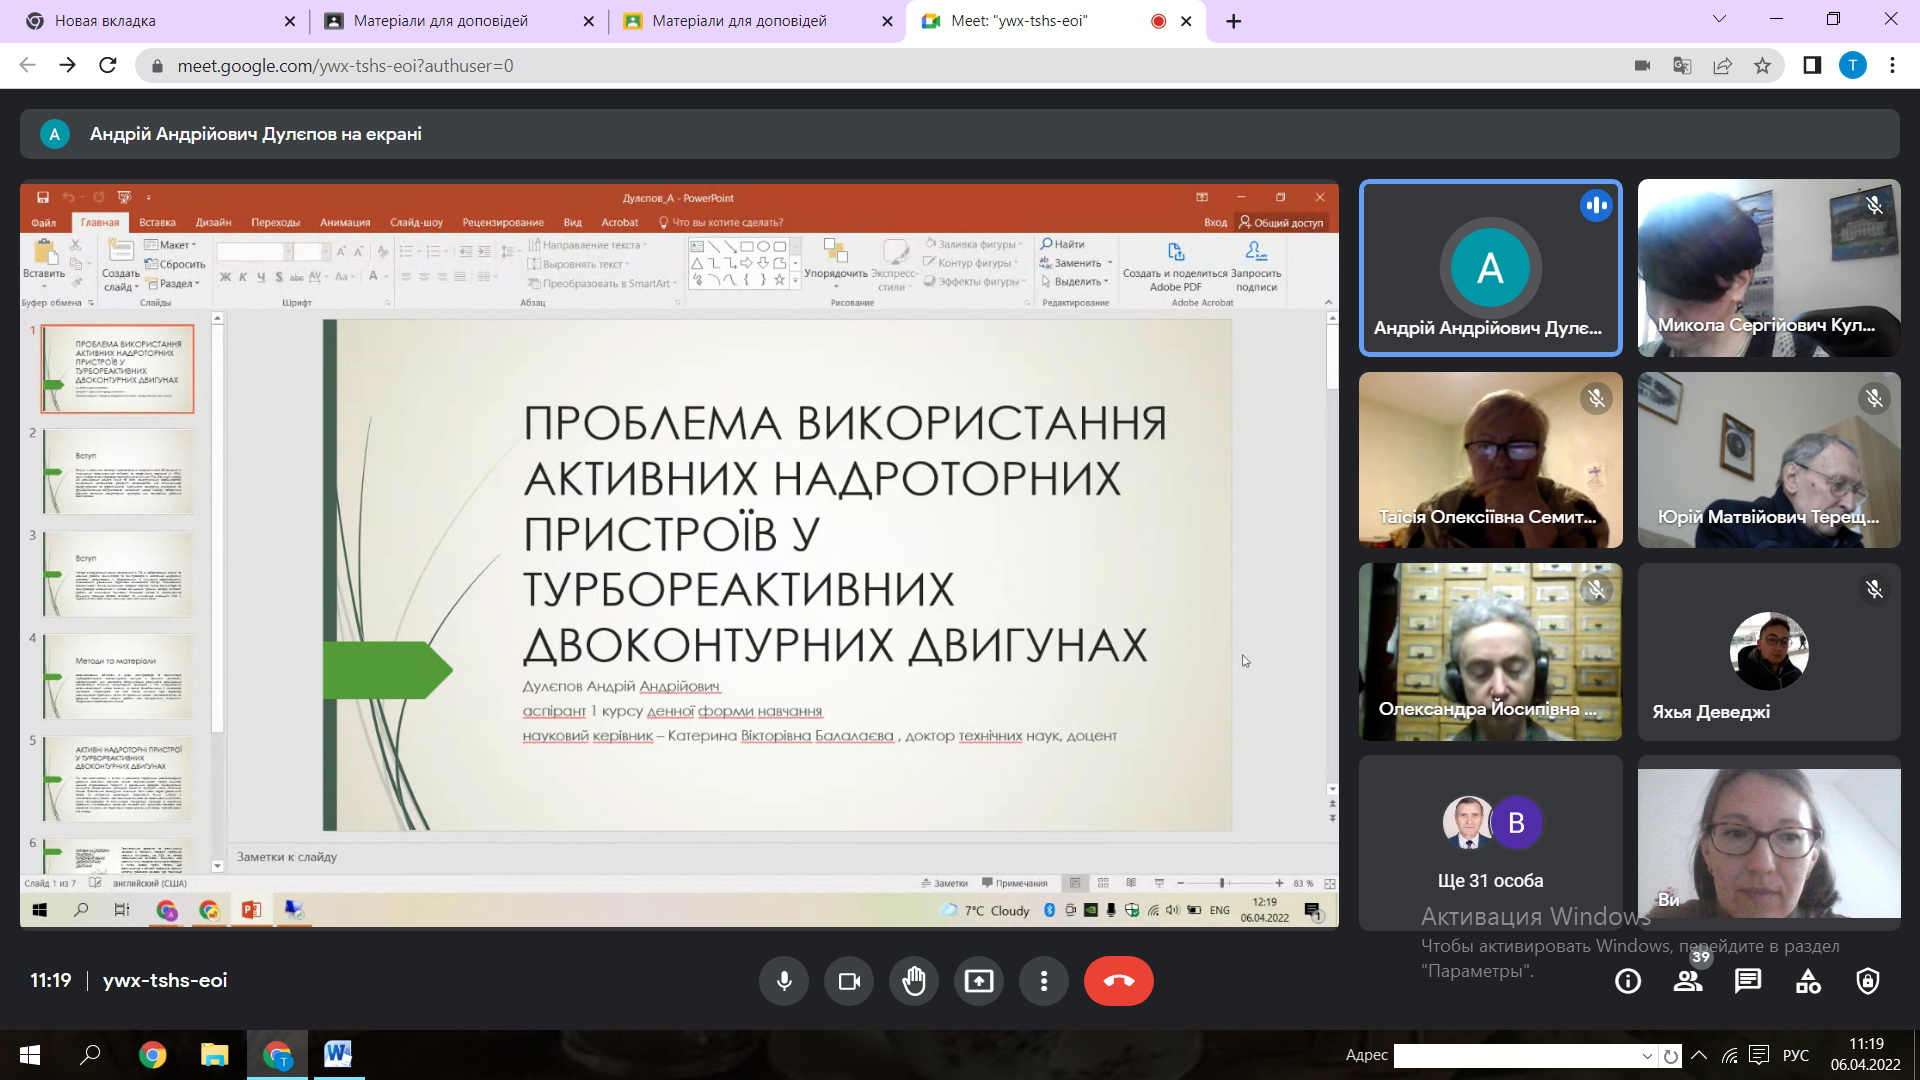1920x1080 pixels.
Task: Open meeting details info icon
Action: pyautogui.click(x=1628, y=981)
